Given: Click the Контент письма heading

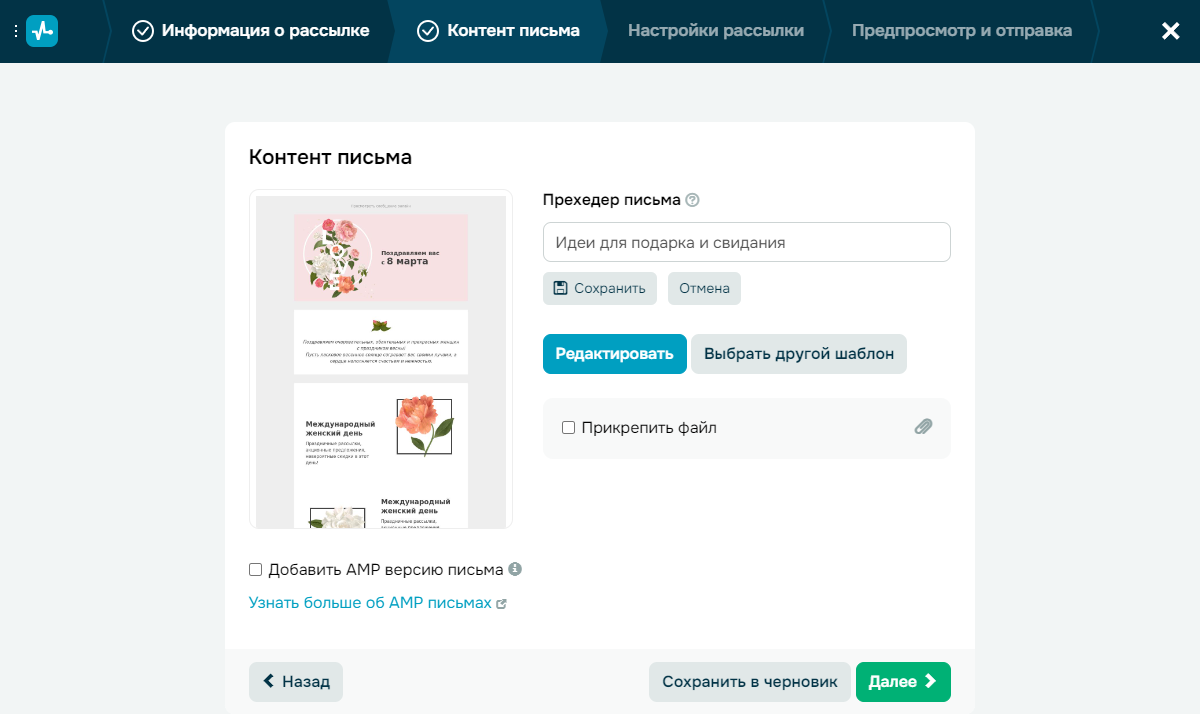Looking at the screenshot, I should 330,157.
